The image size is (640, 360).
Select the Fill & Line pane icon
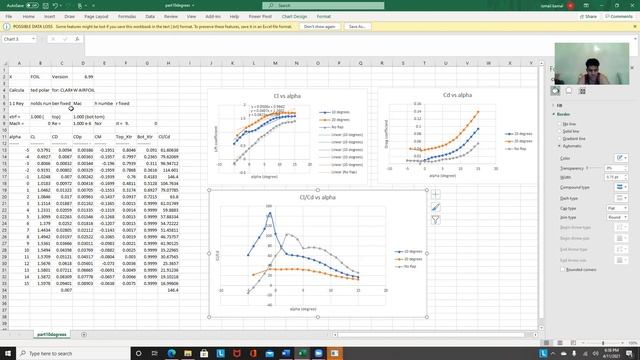tap(556, 91)
